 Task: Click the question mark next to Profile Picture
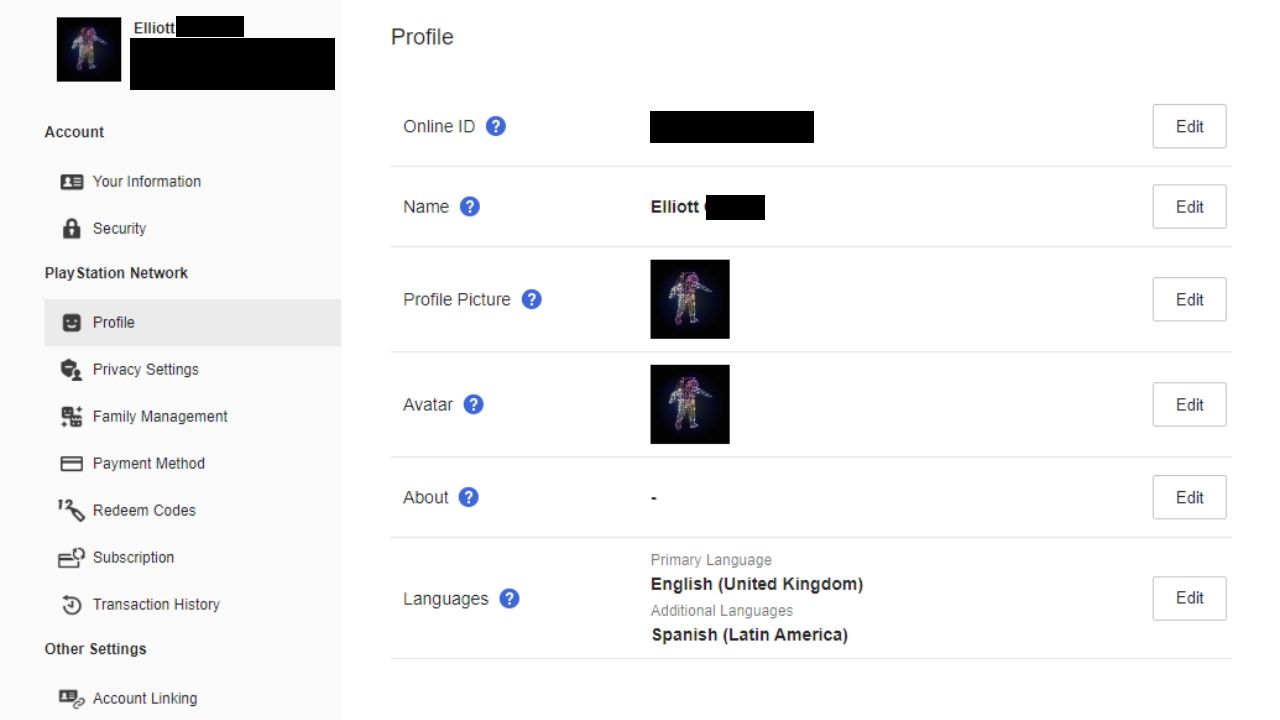[532, 299]
